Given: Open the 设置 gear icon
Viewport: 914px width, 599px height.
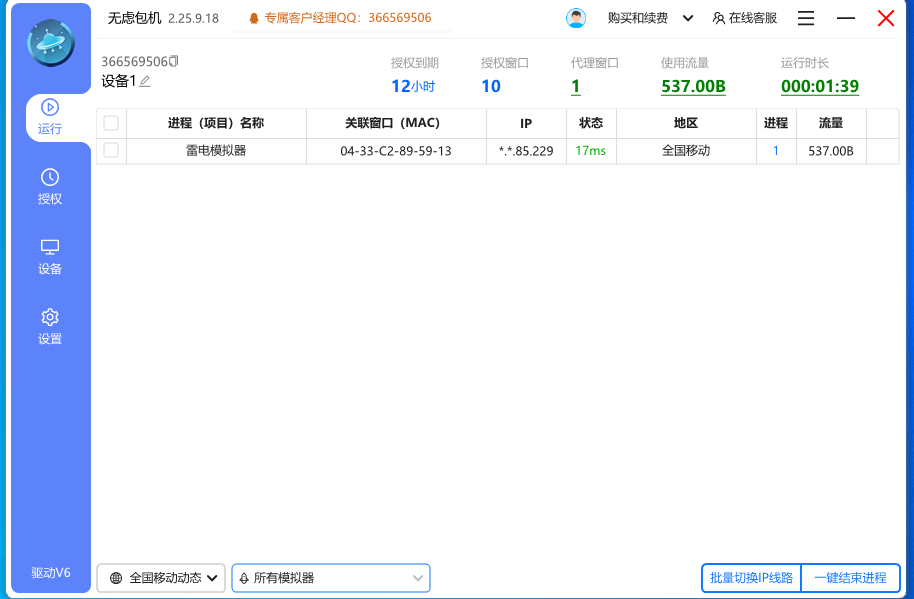Looking at the screenshot, I should click(x=50, y=317).
